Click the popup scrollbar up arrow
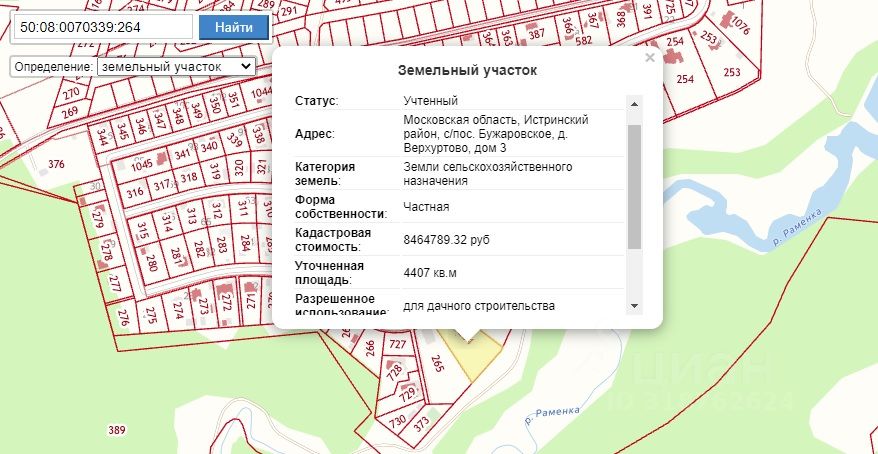 click(634, 104)
